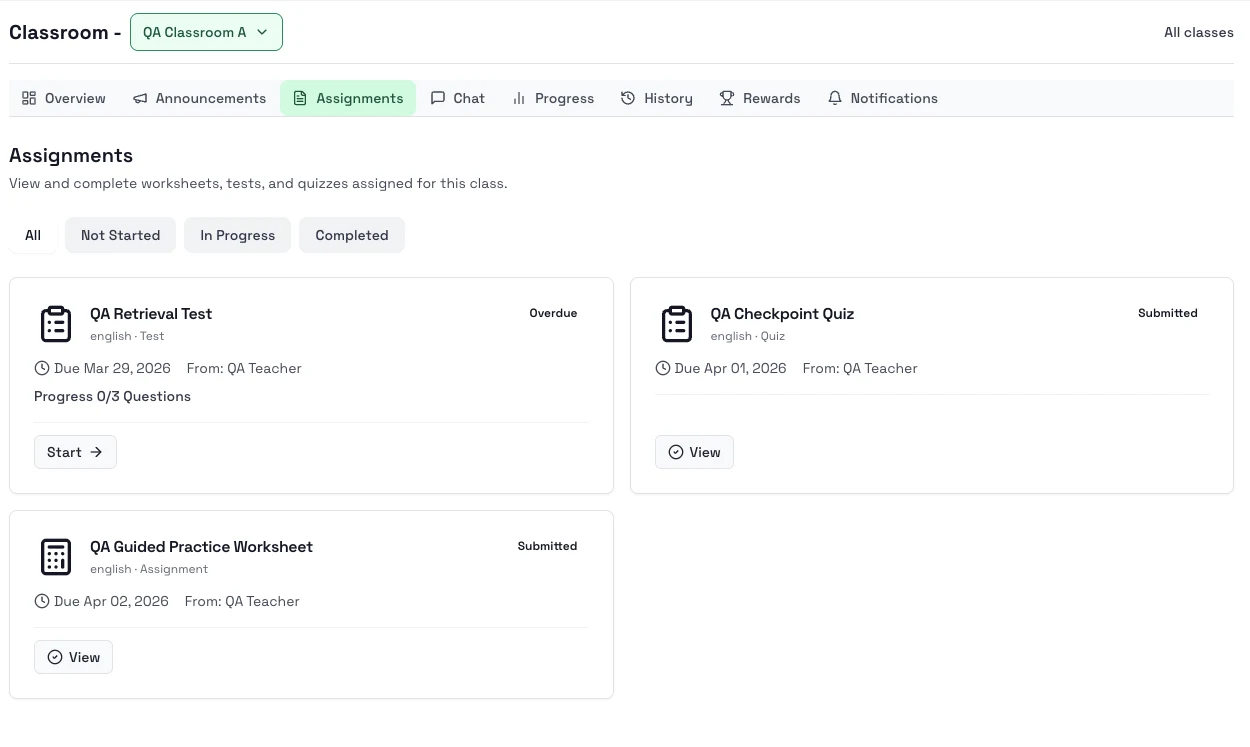Click the bar chart icon for Progress

click(519, 98)
